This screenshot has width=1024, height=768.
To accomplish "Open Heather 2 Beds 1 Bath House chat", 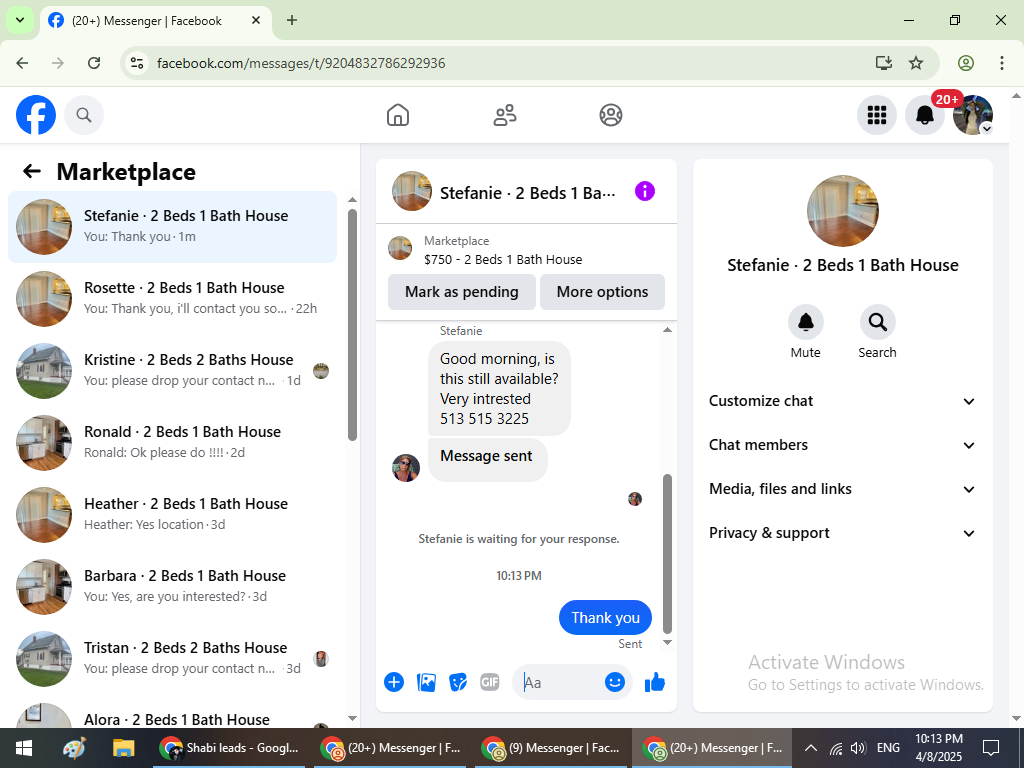I will (172, 514).
